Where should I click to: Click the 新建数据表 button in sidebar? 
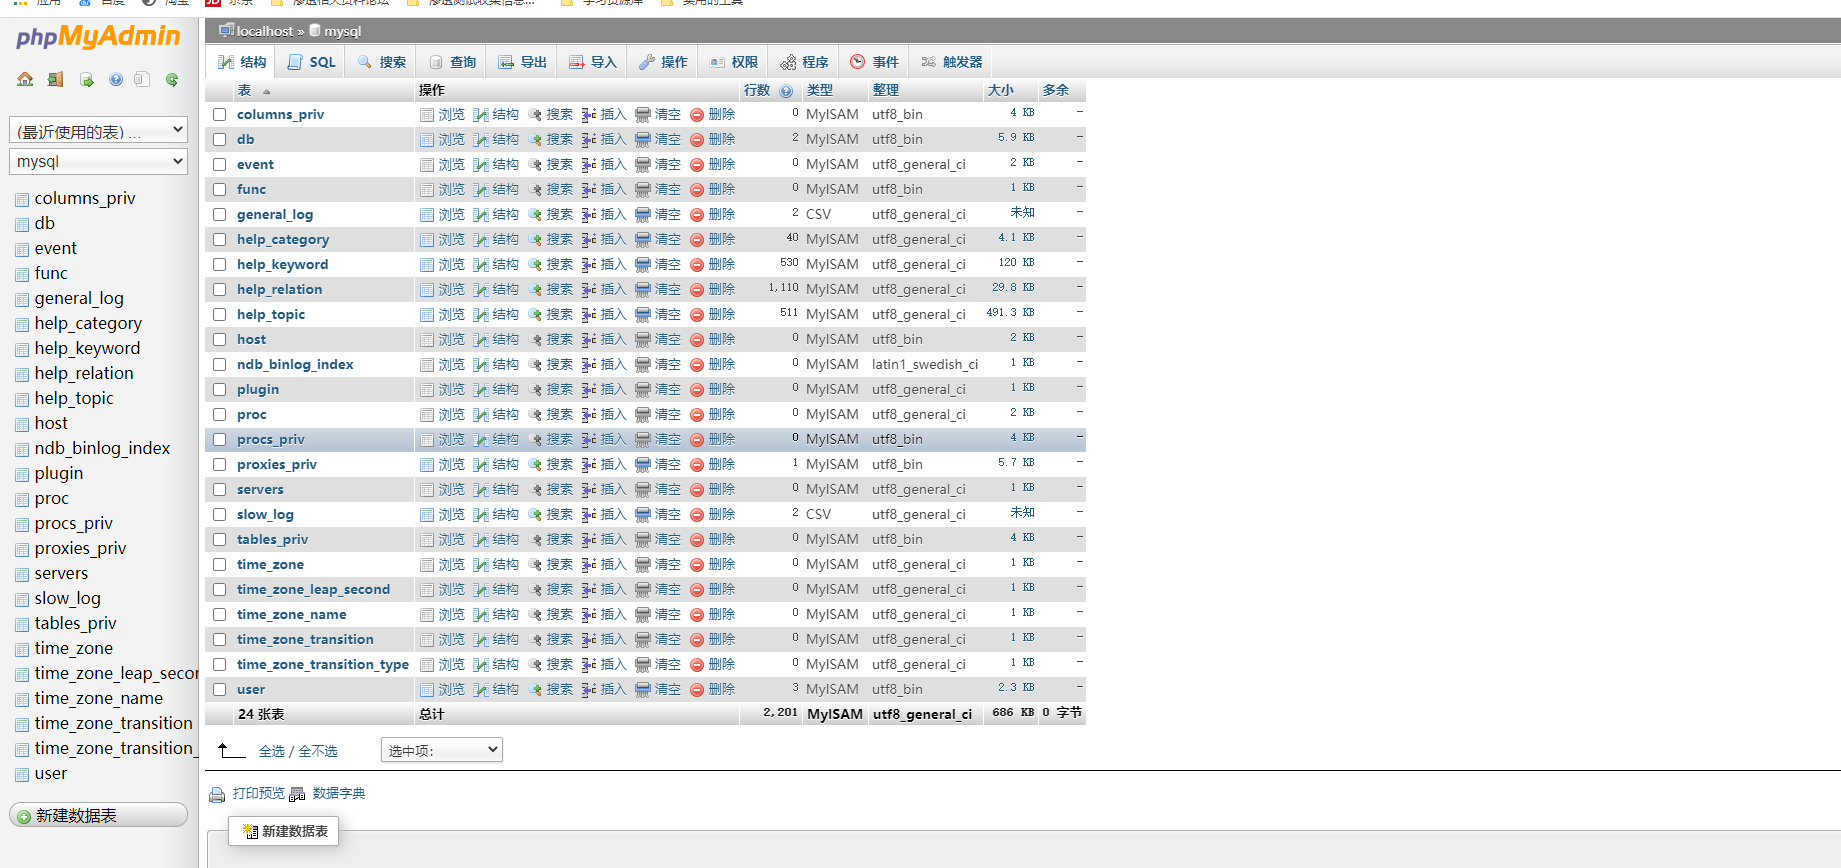click(98, 816)
